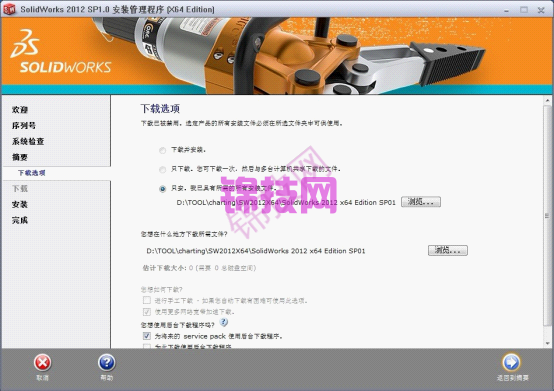554x391 pixels.
Task: Click the SolidWorks title bar app icon
Action: coord(9,9)
